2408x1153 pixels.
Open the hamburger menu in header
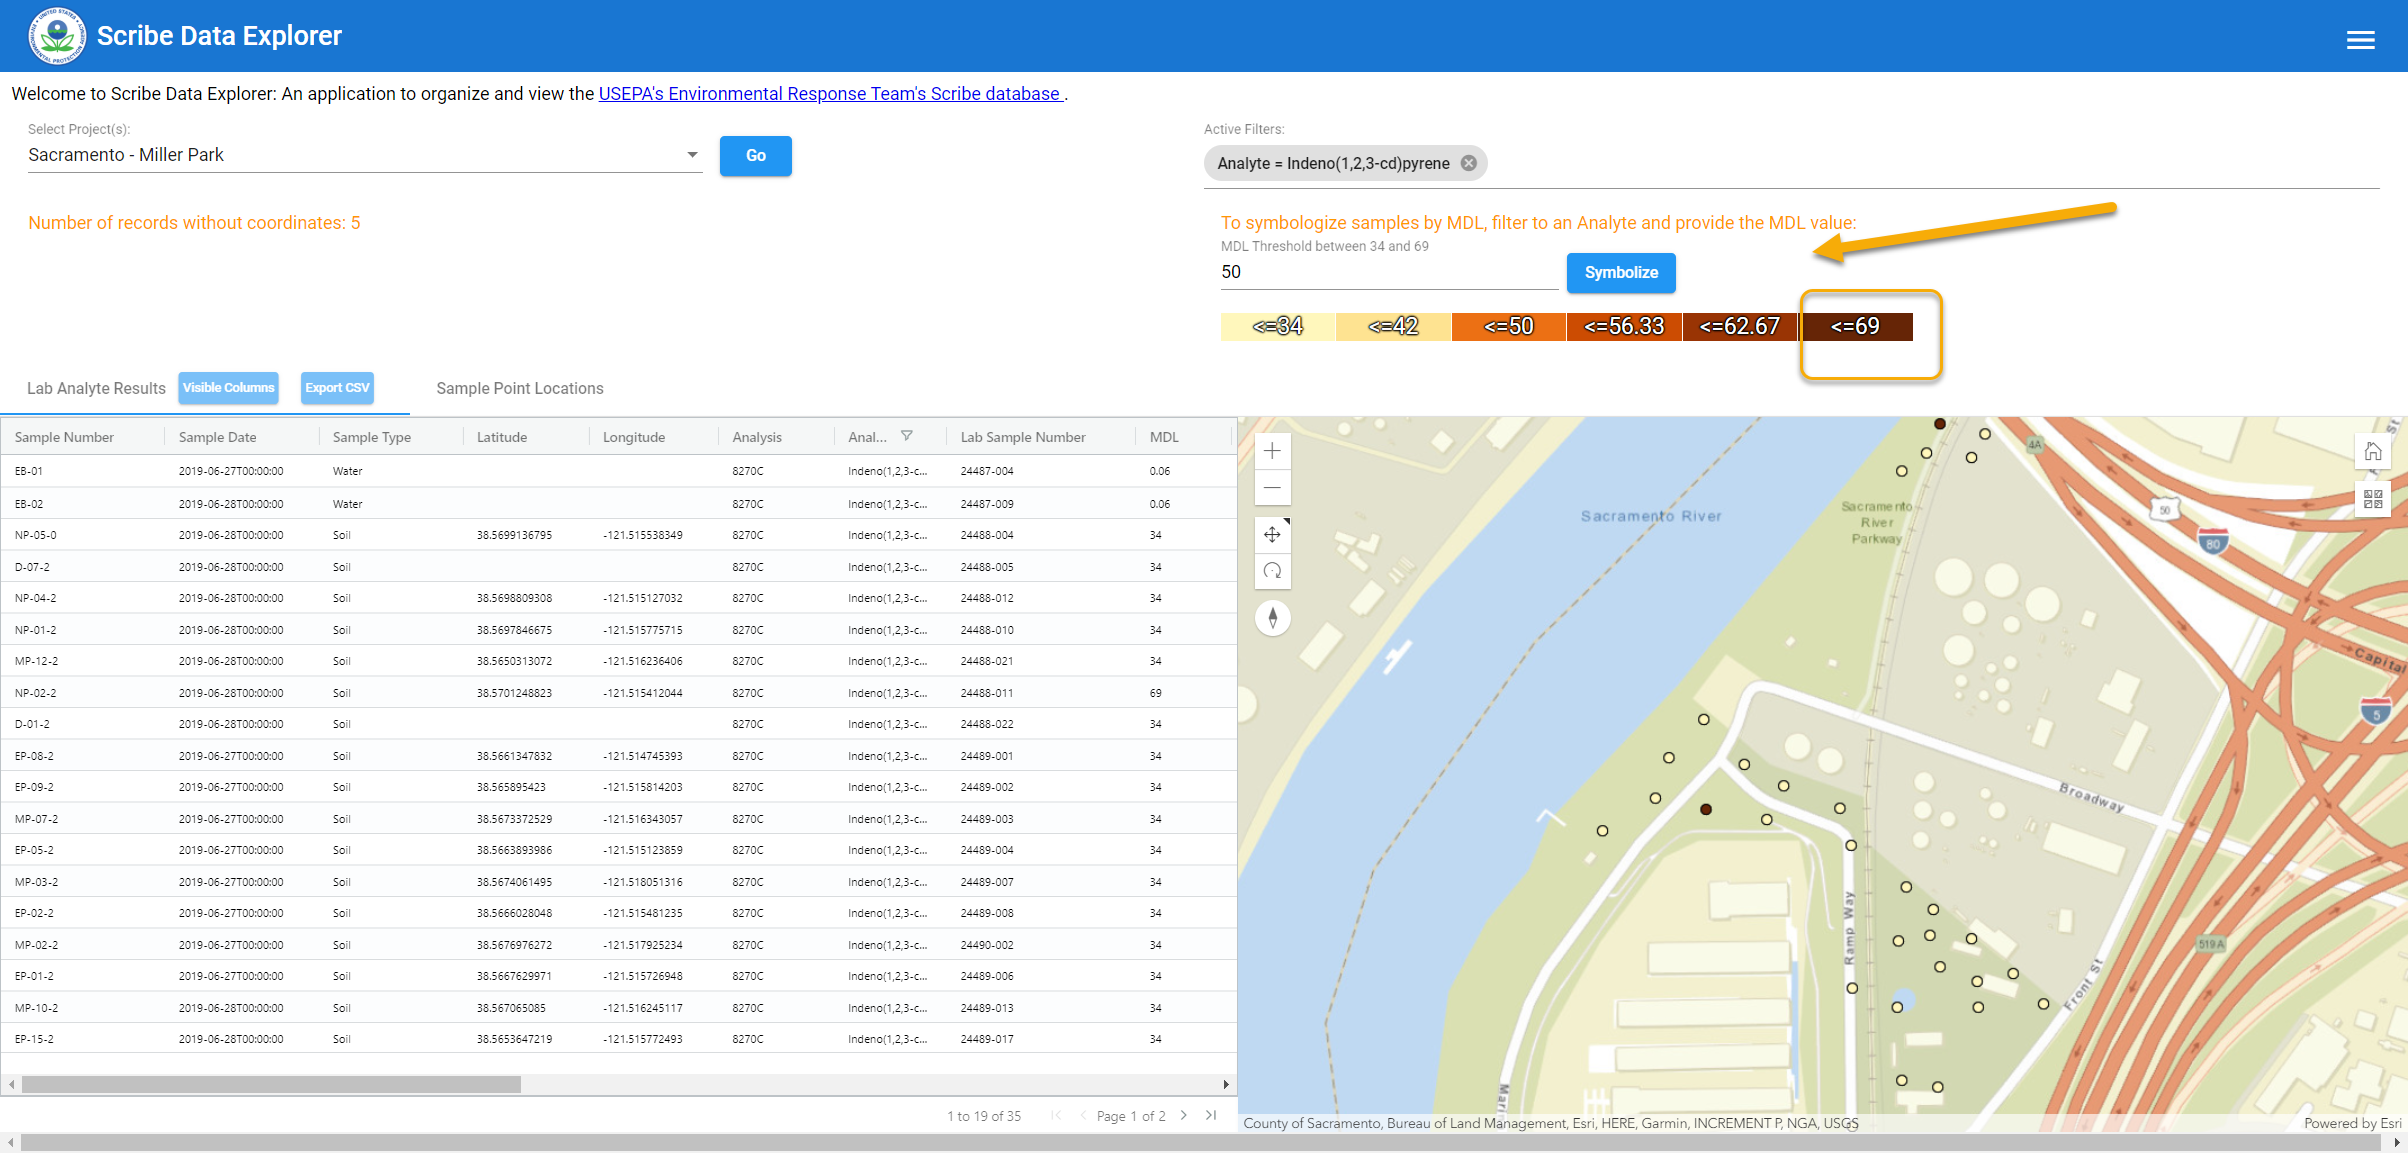[2360, 40]
